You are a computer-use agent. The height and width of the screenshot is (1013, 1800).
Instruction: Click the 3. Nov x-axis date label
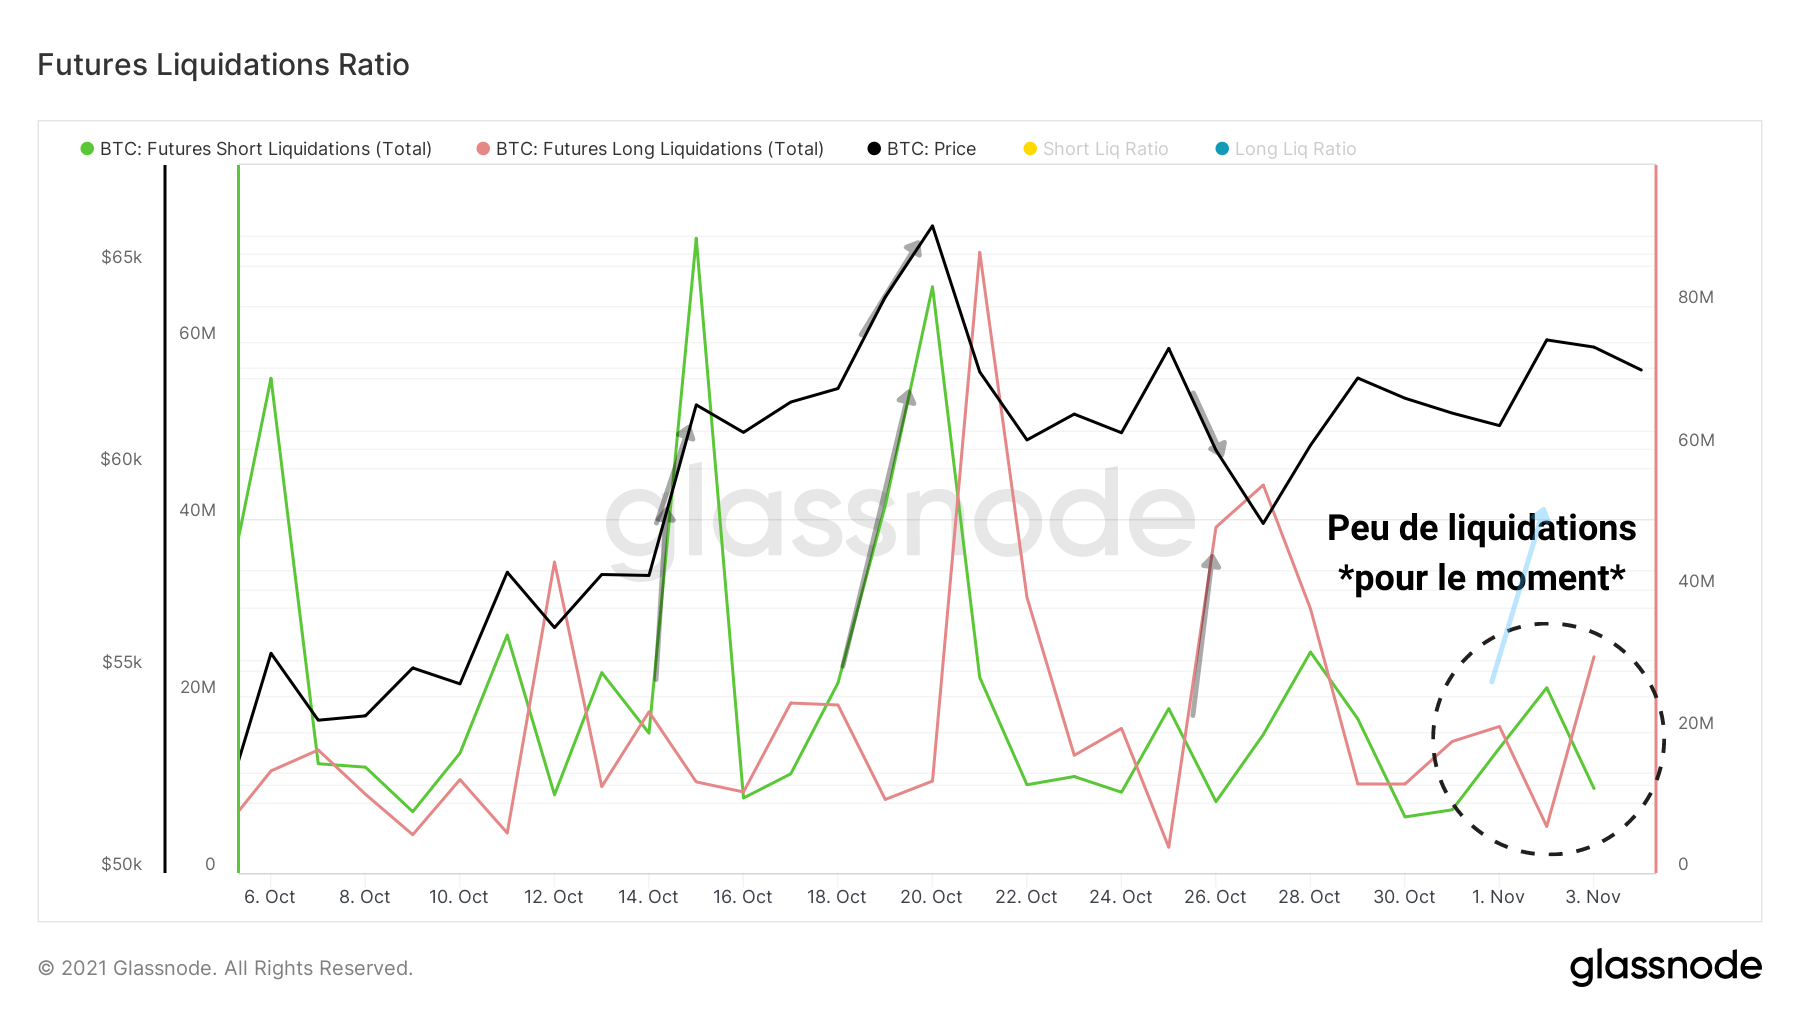[1592, 897]
